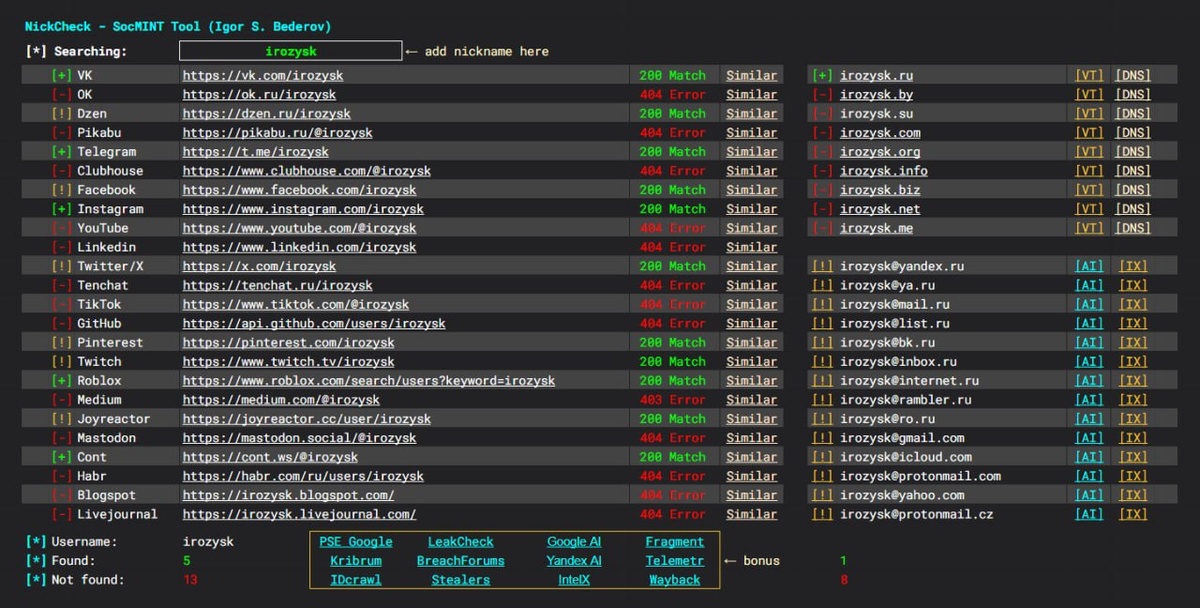The height and width of the screenshot is (608, 1200).
Task: Open the api.github.com/users/irozysk link
Action: click(x=314, y=323)
